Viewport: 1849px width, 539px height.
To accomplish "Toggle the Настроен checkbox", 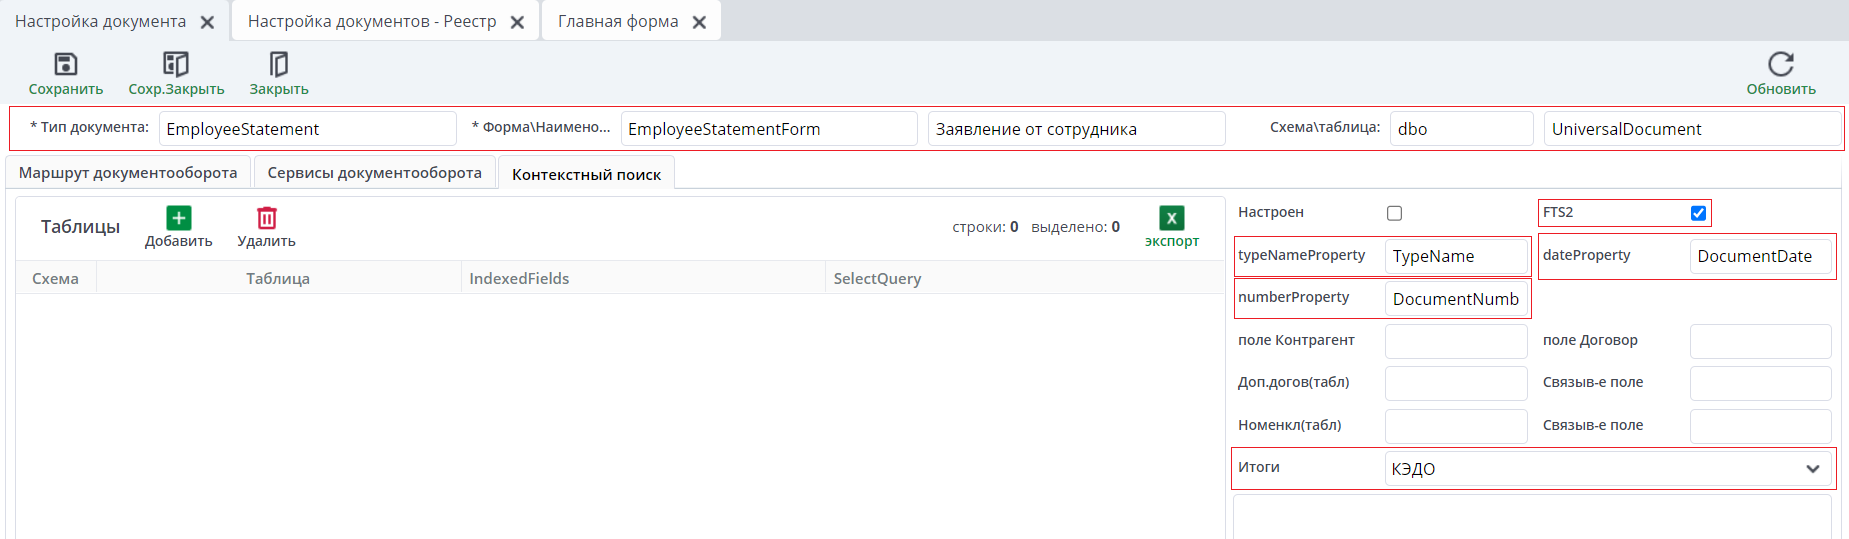I will (x=1394, y=213).
